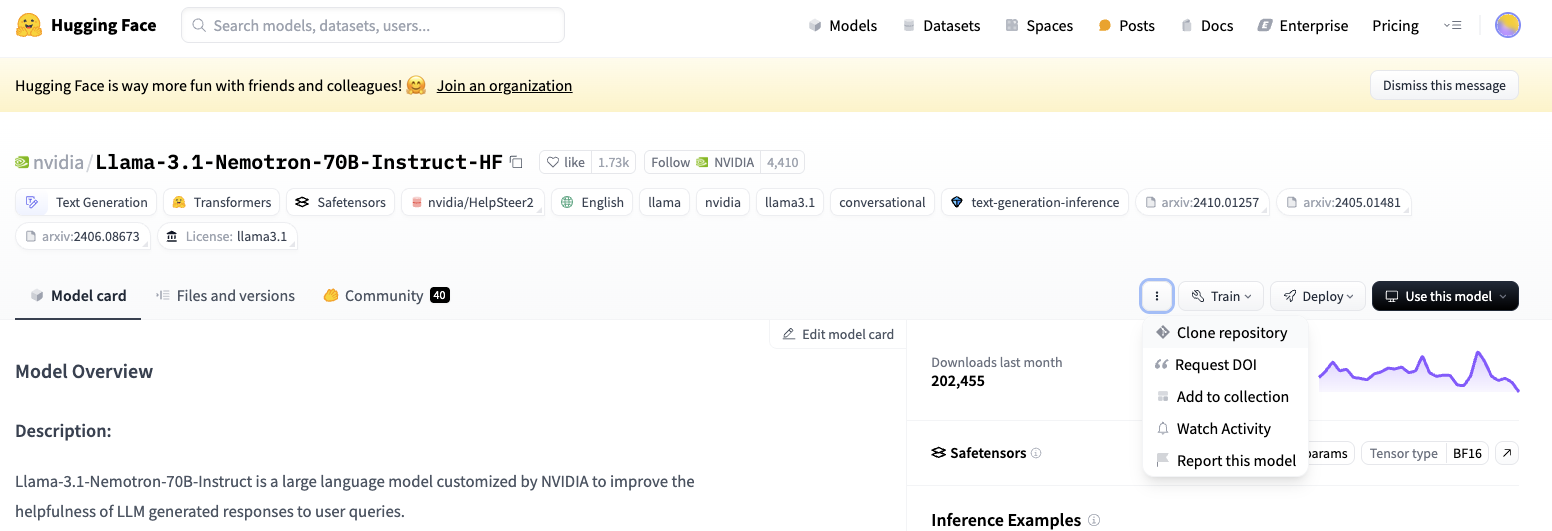
Task: Open Pricing page
Action: tap(1395, 25)
